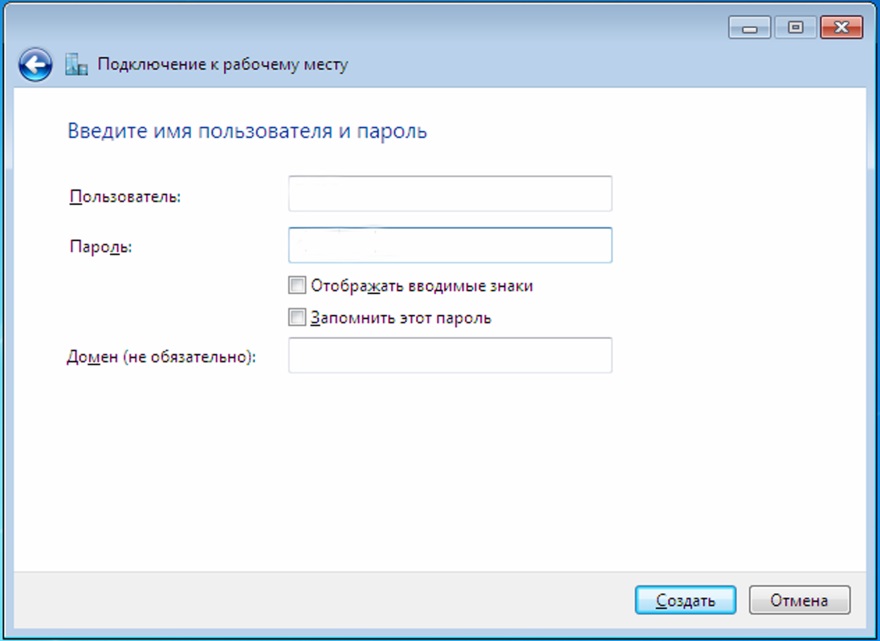The image size is (880, 641).
Task: Click the Домен (не обязательно): label
Action: [x=161, y=357]
